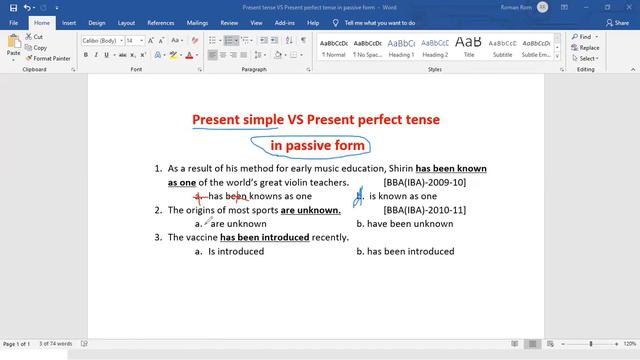Open the font size dropdown
Image resolution: width=640 pixels, height=360 pixels.
pyautogui.click(x=142, y=40)
